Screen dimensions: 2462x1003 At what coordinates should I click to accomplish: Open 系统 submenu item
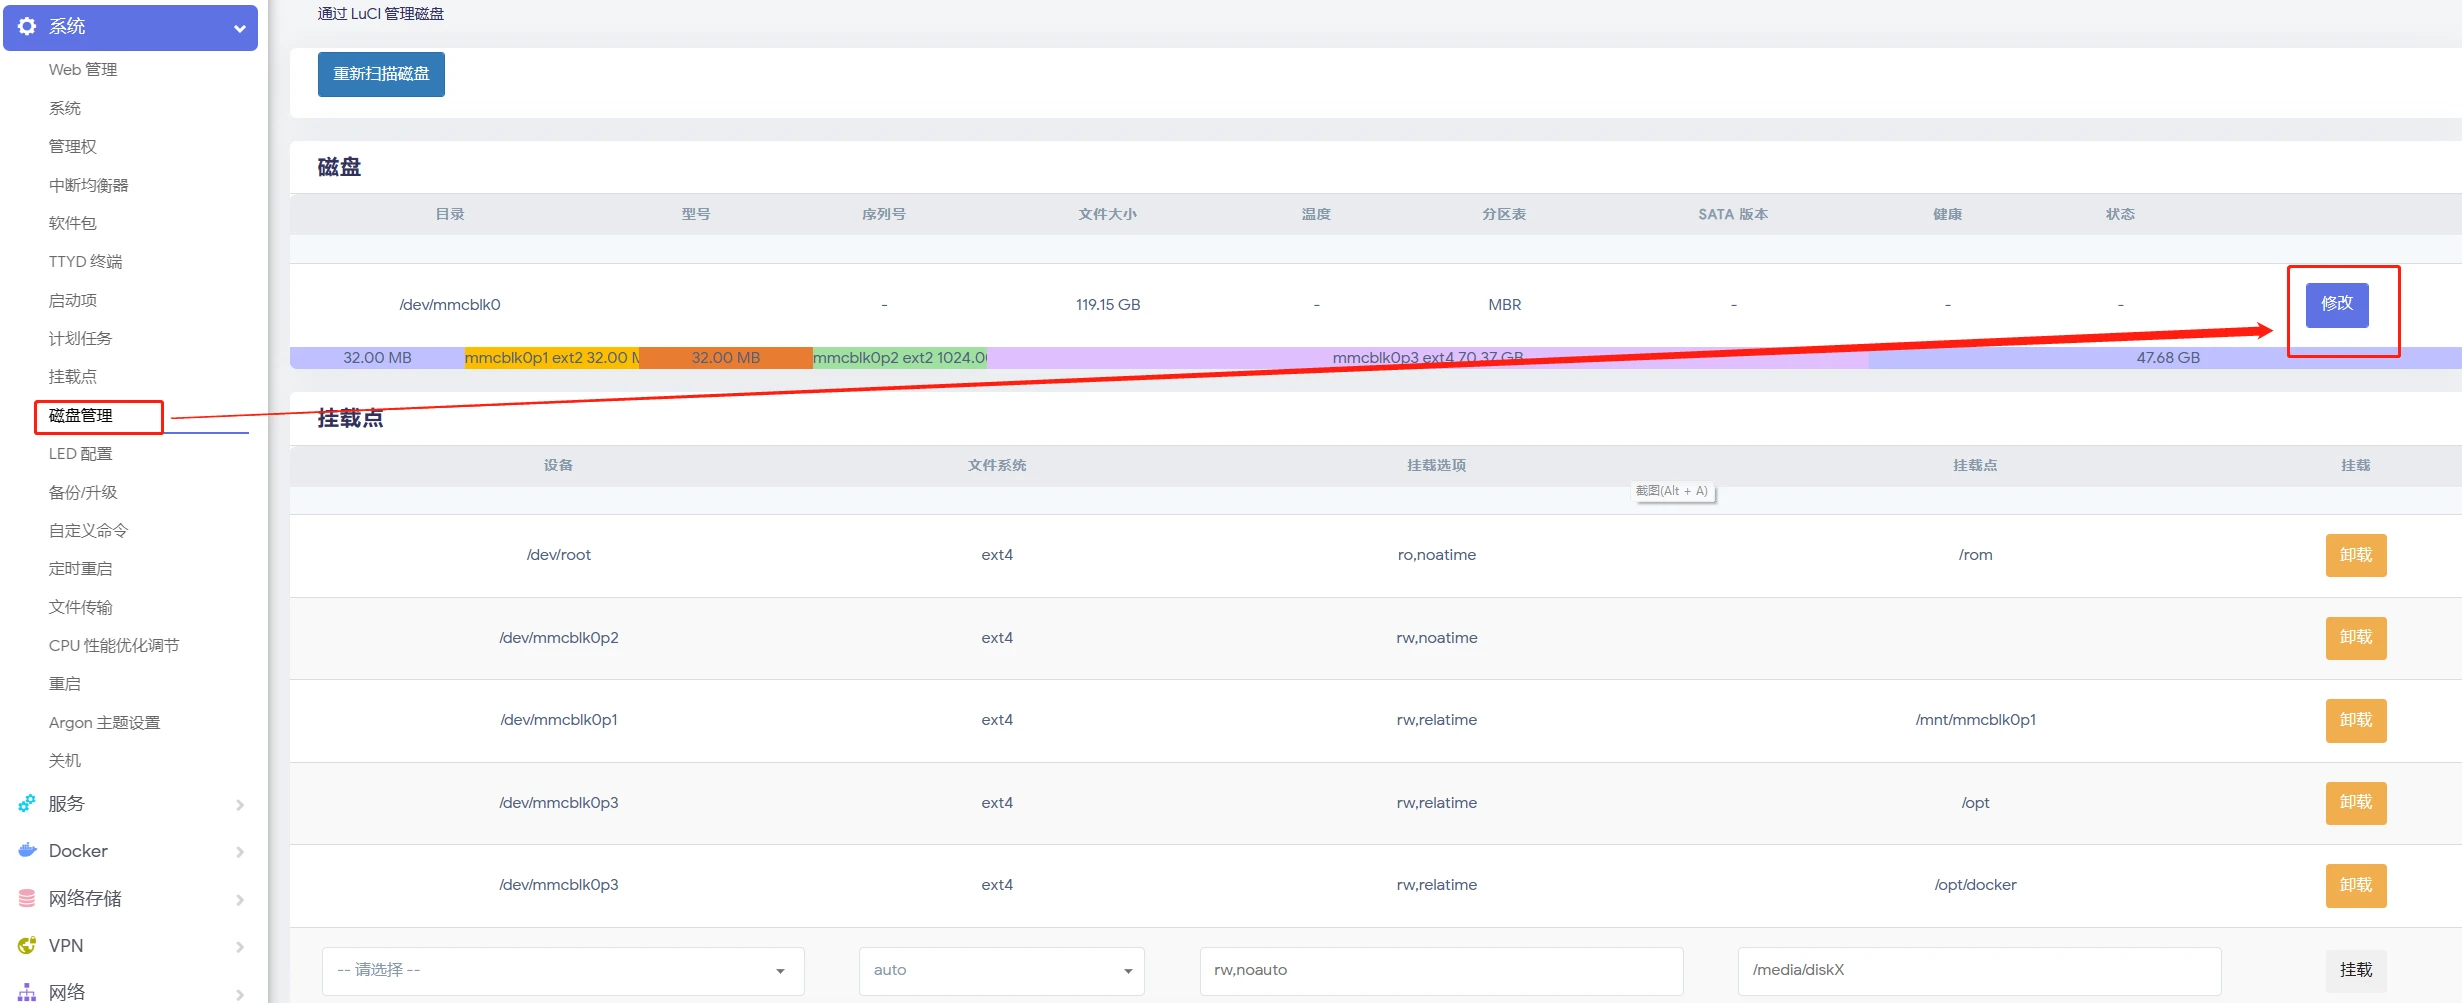65,108
